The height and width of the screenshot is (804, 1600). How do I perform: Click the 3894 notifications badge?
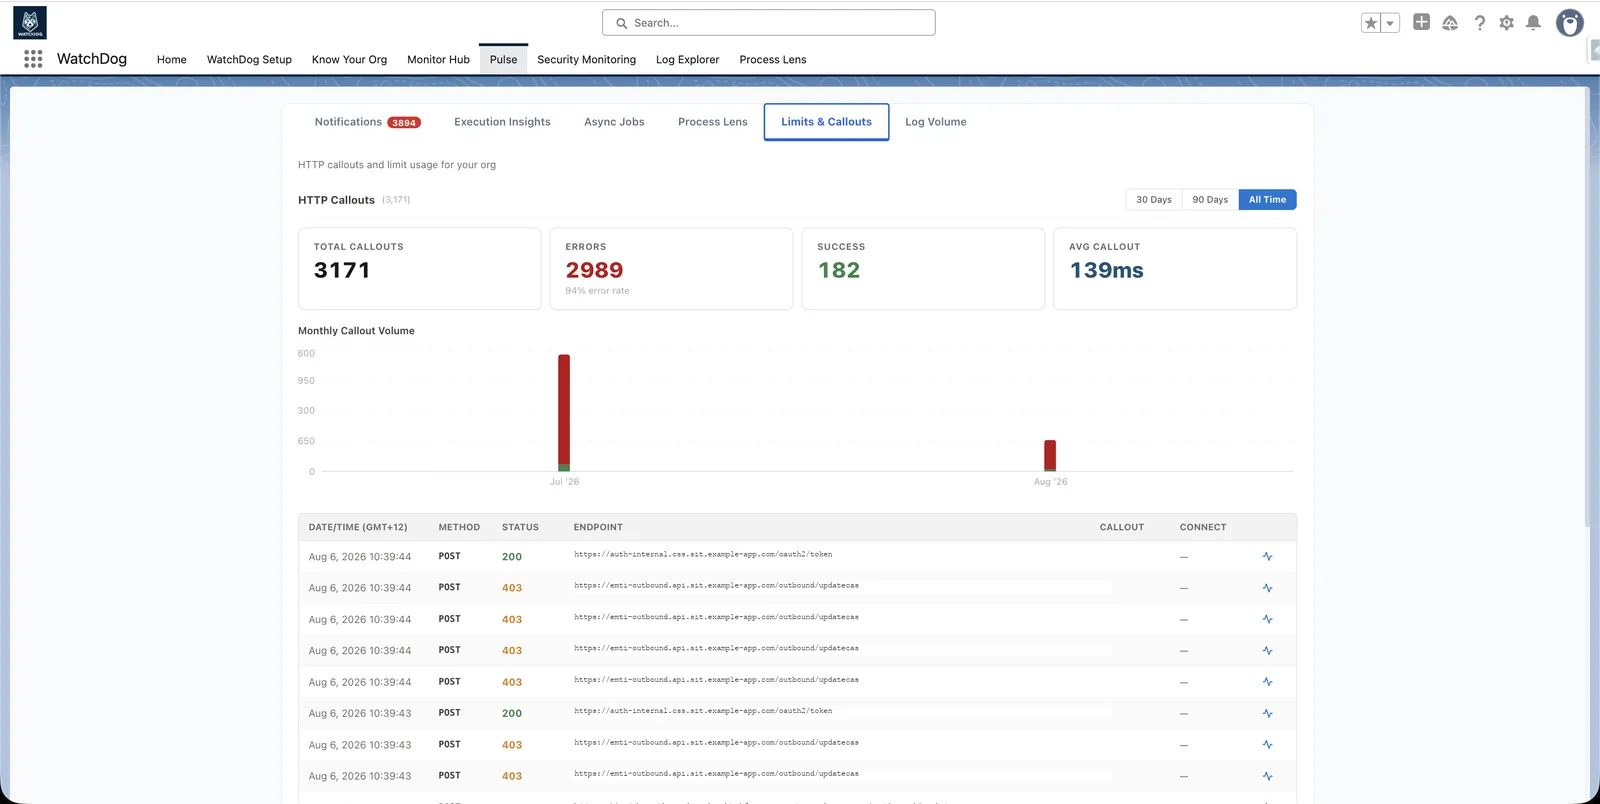coord(404,123)
